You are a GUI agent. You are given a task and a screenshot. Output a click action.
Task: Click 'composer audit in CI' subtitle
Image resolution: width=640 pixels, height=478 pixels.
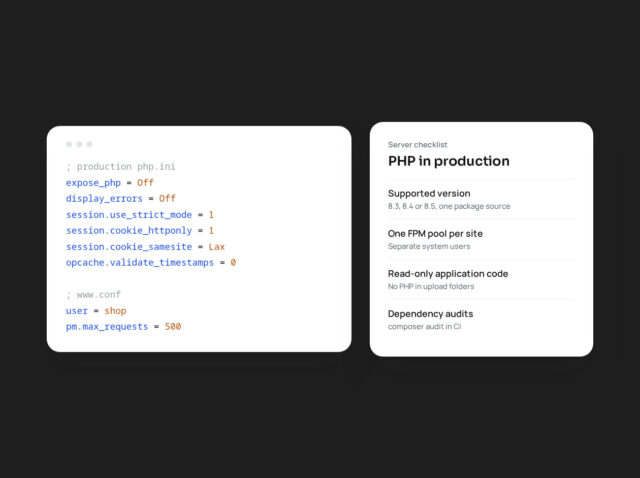[x=424, y=327]
